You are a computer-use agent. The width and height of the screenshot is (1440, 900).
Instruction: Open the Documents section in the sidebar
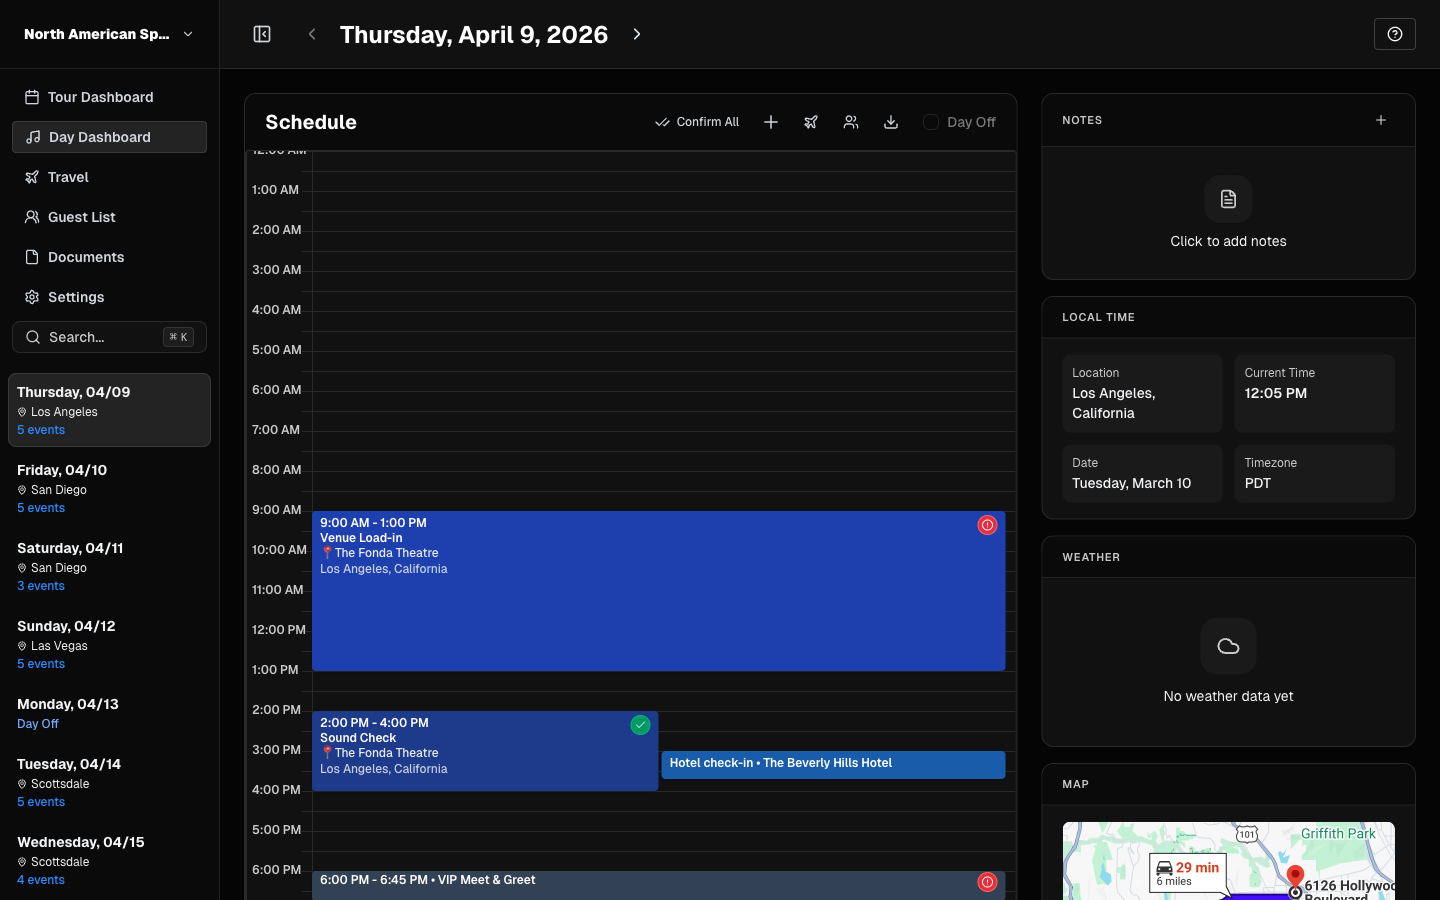(84, 257)
